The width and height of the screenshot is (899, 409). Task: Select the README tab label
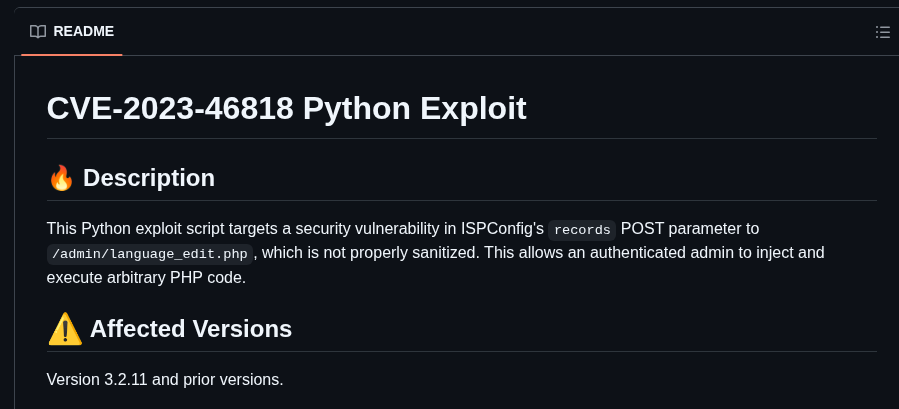click(84, 32)
